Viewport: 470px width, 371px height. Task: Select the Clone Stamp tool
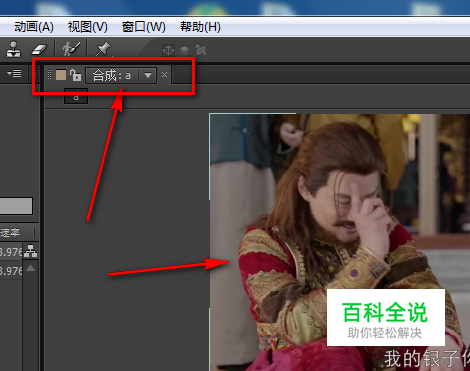click(14, 49)
